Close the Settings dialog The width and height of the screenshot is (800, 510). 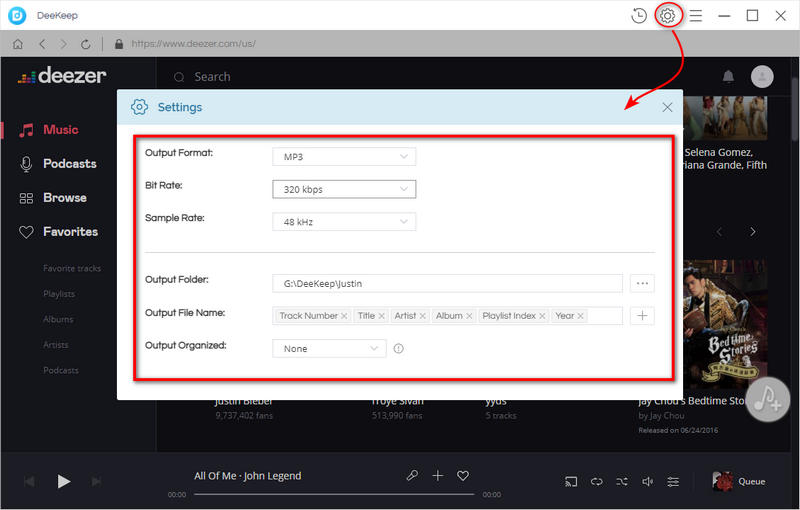[x=667, y=107]
